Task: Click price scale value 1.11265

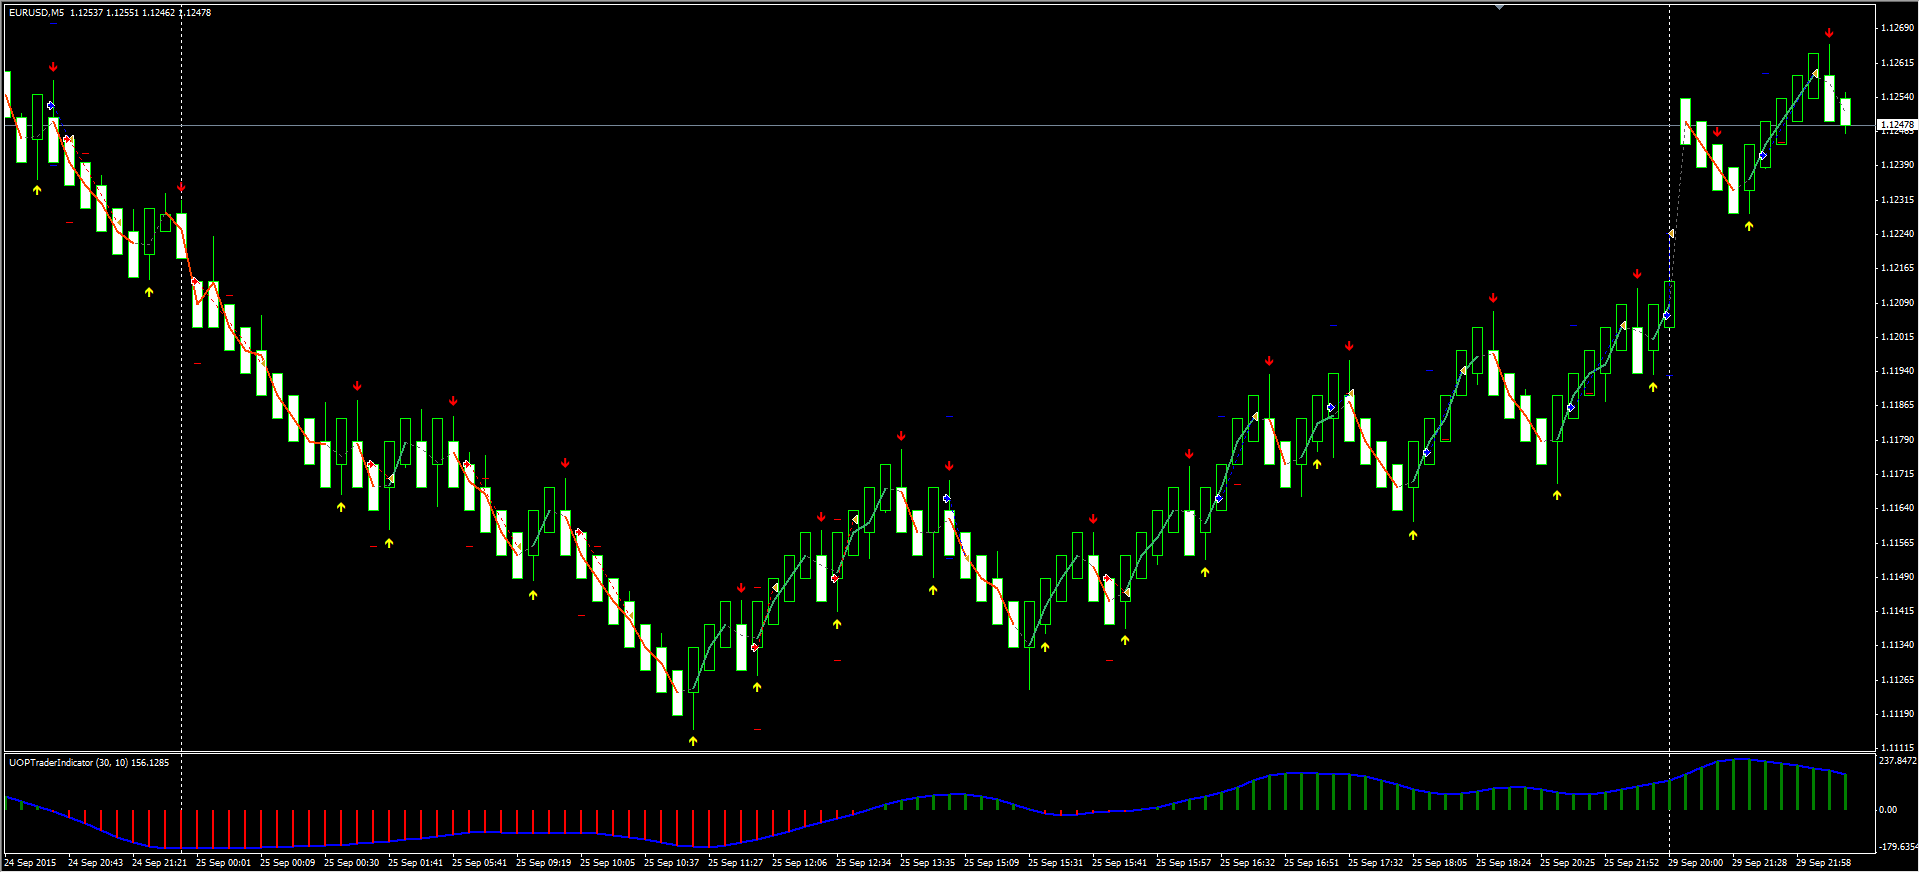Action: tap(1897, 679)
